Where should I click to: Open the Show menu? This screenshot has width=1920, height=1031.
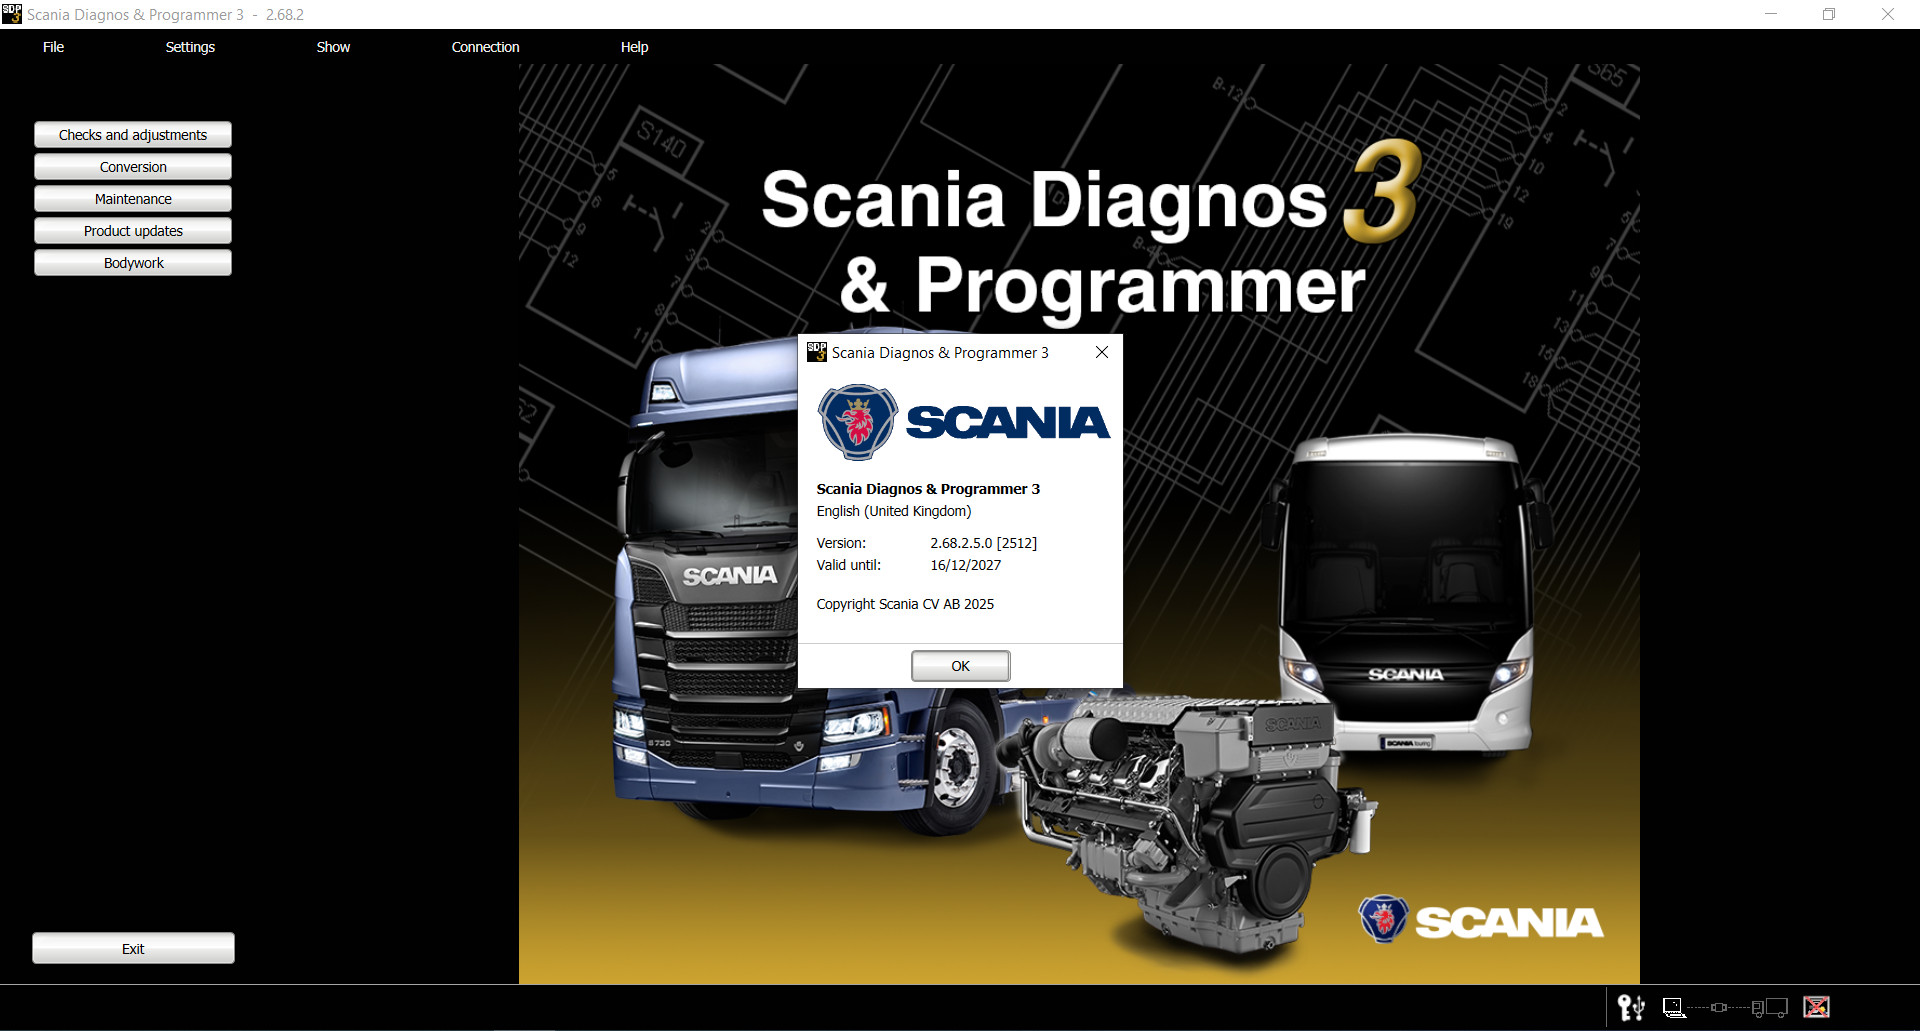click(x=333, y=46)
